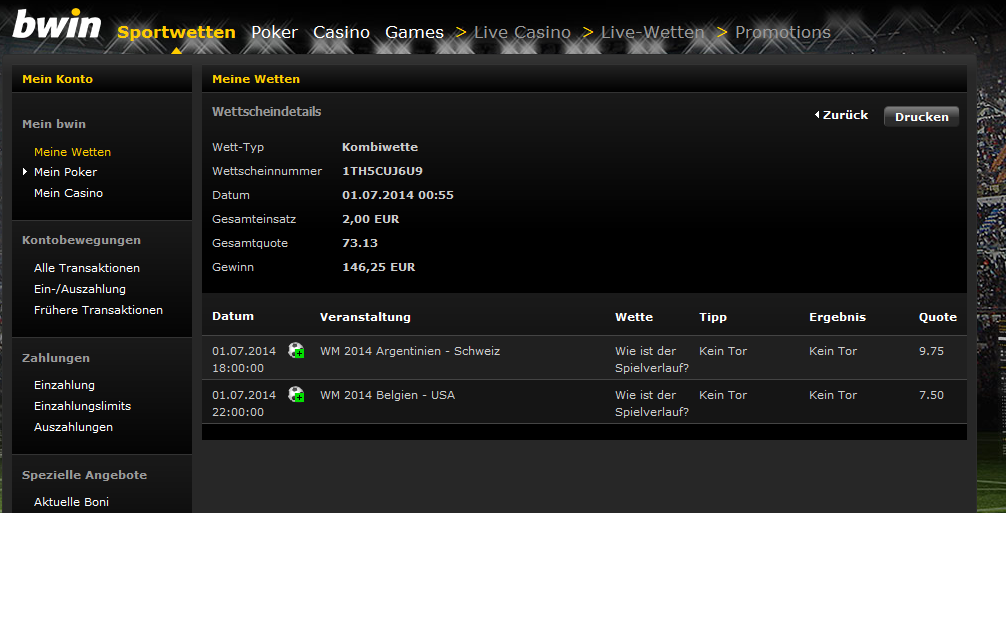Click the Spezielle Angebote section heading
This screenshot has width=1006, height=630.
click(x=85, y=475)
